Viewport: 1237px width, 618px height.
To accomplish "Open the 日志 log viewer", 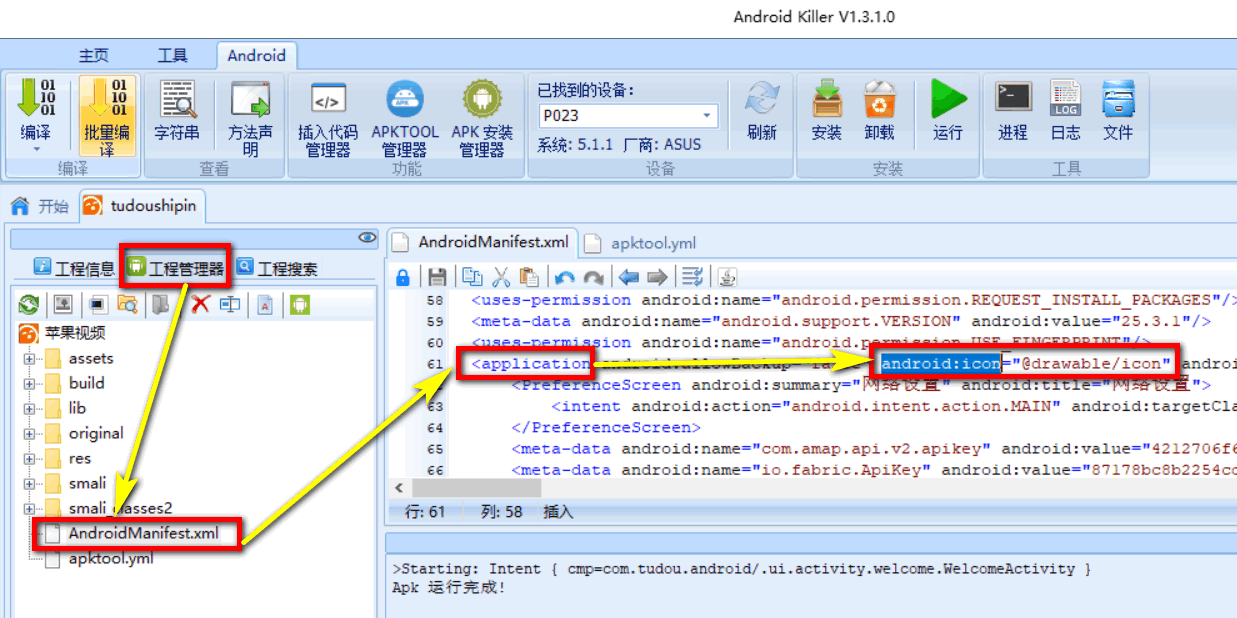I will tap(1066, 110).
